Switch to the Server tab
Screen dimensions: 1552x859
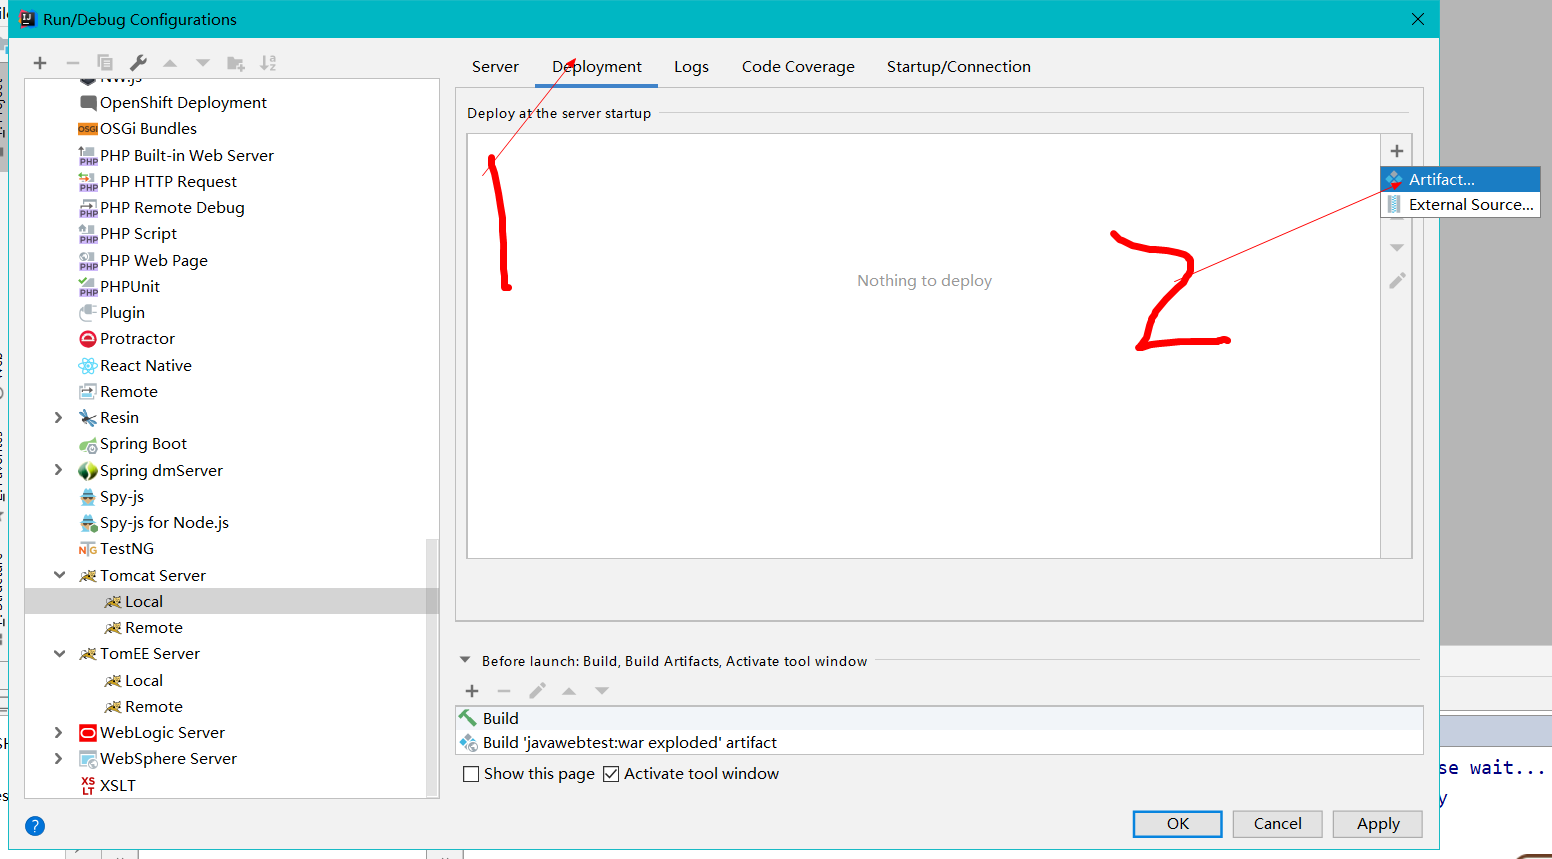coord(495,67)
